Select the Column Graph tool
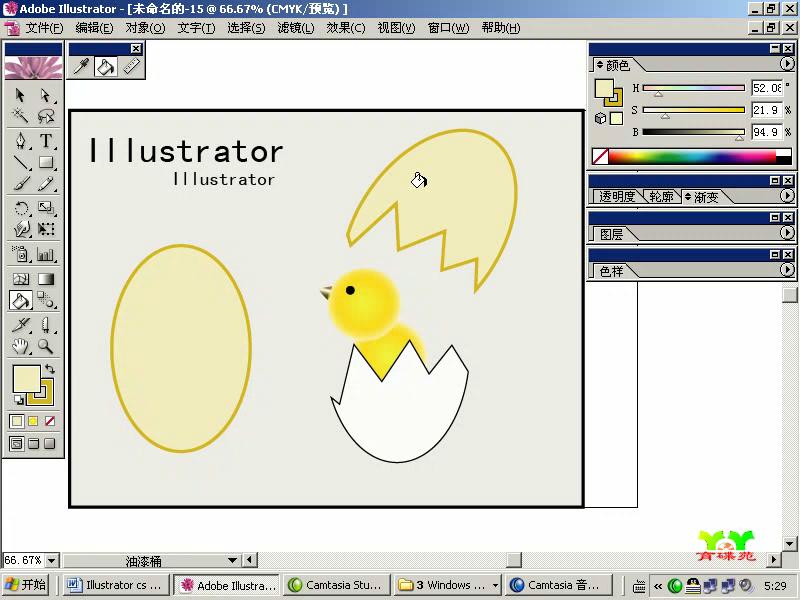The height and width of the screenshot is (600, 800). (45, 254)
